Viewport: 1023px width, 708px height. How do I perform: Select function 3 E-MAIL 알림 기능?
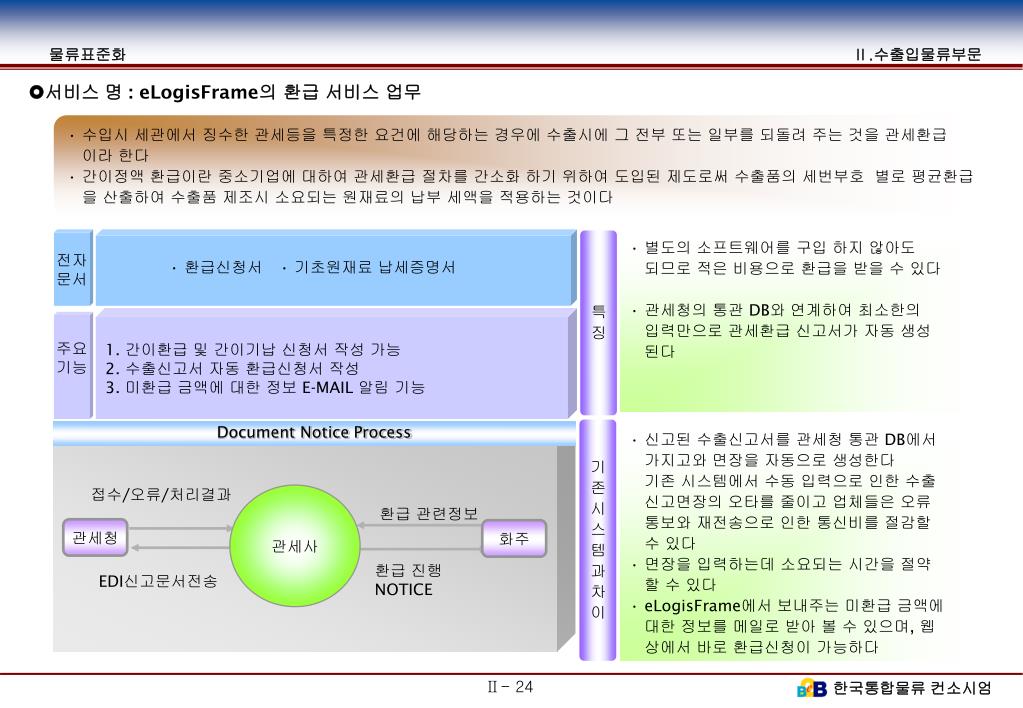click(x=266, y=388)
